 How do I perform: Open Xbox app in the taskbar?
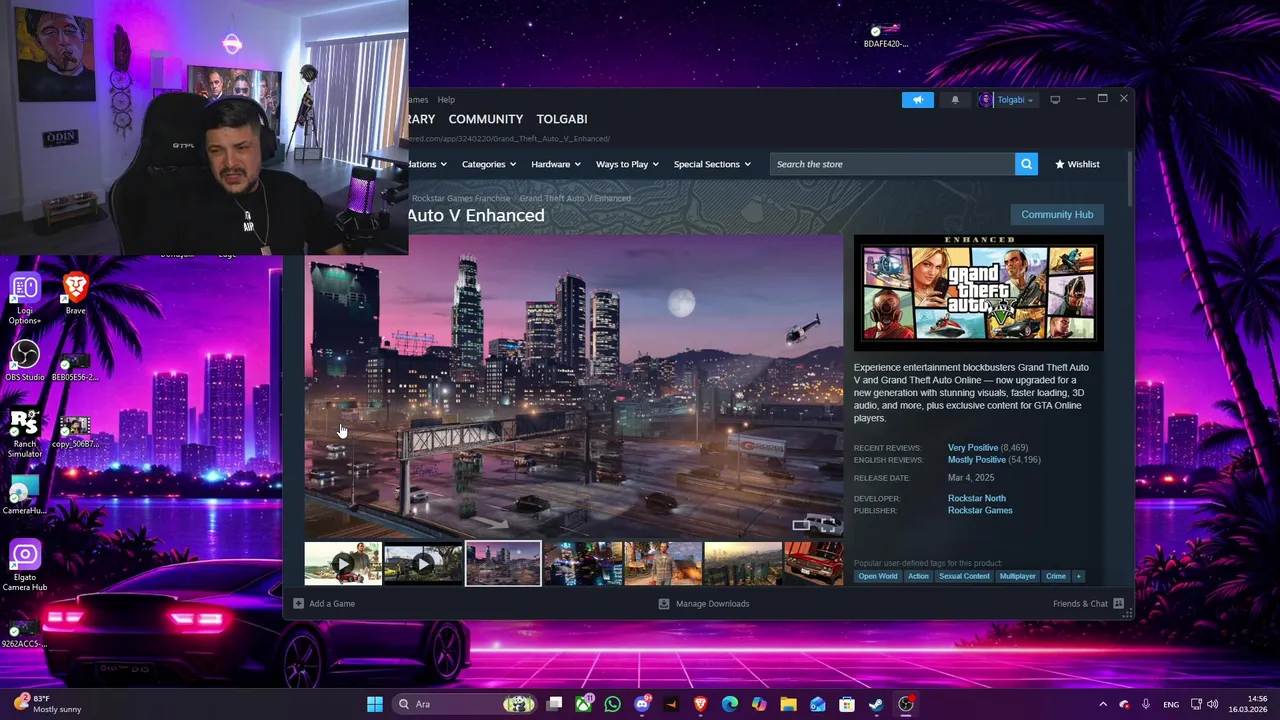tap(583, 704)
